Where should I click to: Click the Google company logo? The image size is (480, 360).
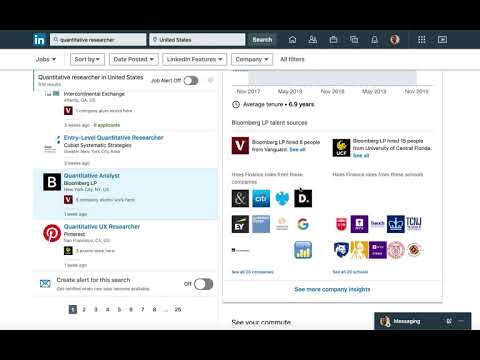303,224
